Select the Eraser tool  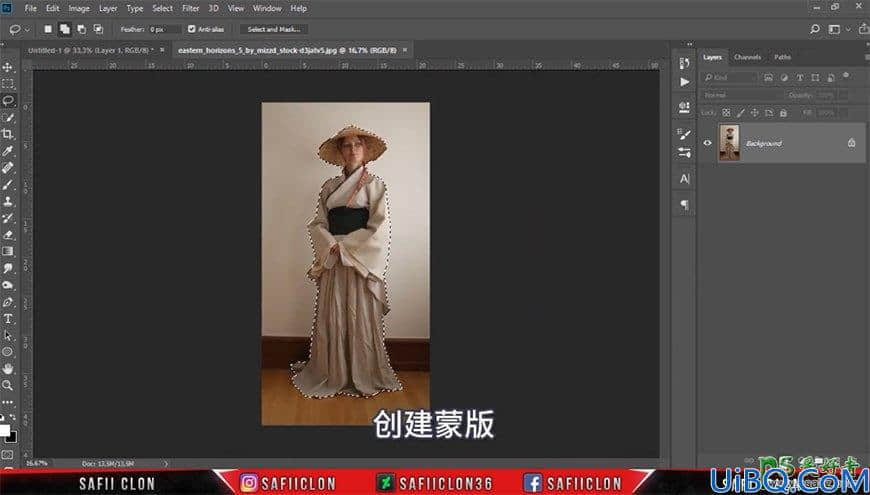[x=8, y=234]
